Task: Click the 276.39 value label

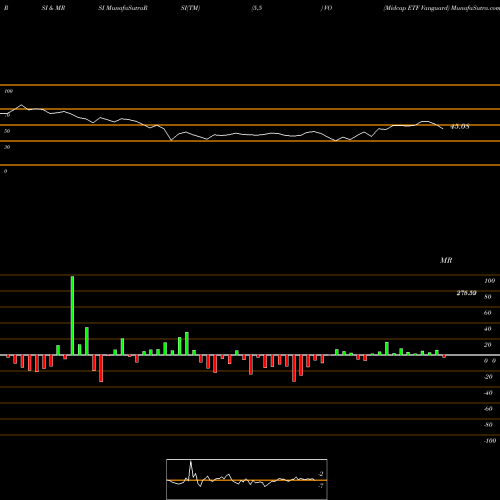Action: [466, 293]
